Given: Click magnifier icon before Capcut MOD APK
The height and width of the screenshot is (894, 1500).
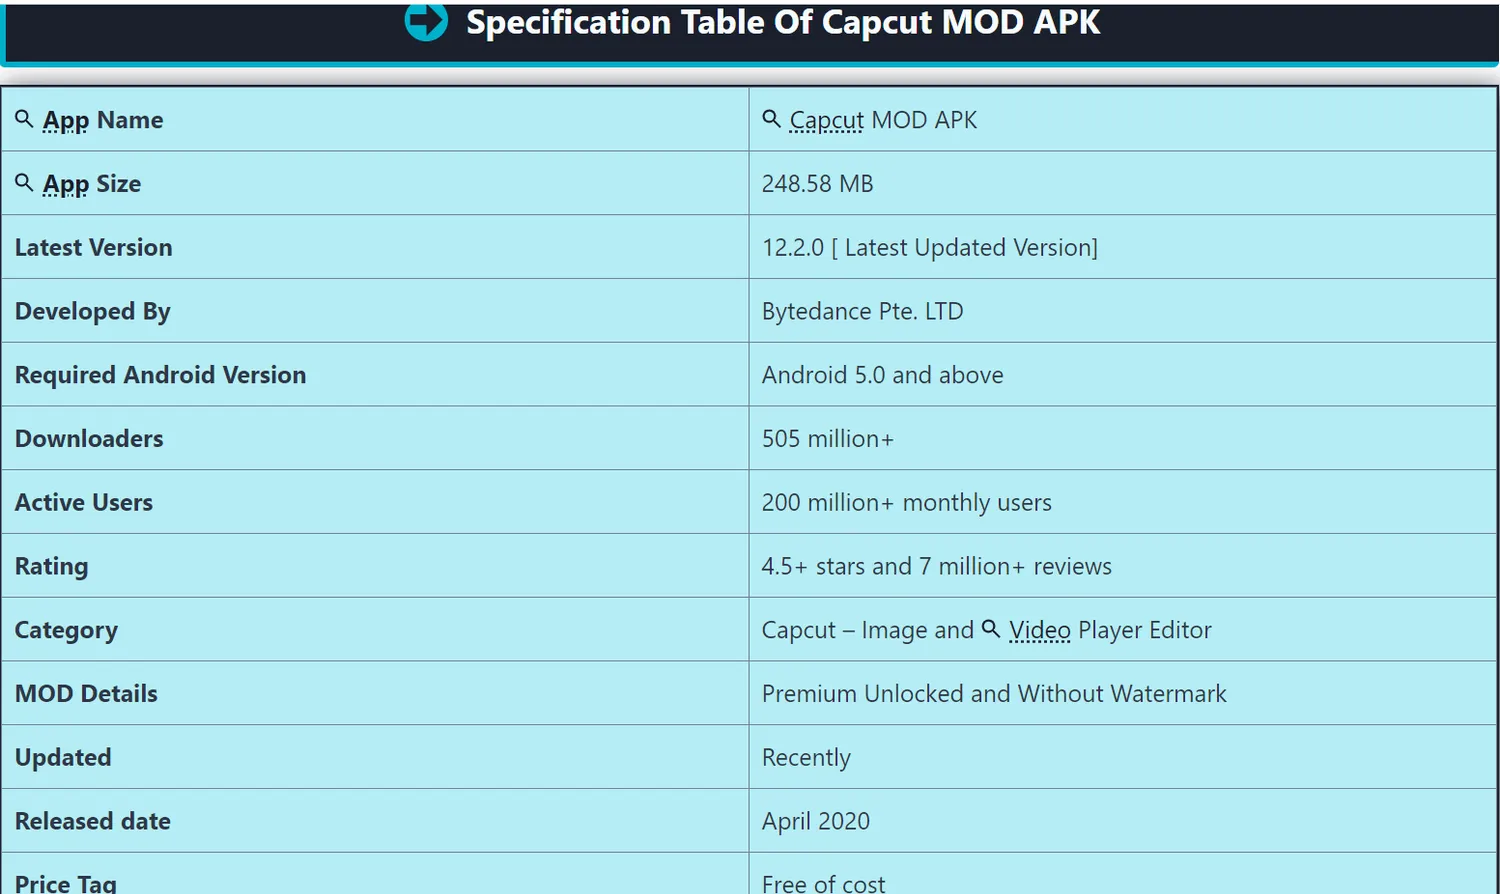Looking at the screenshot, I should 771,119.
